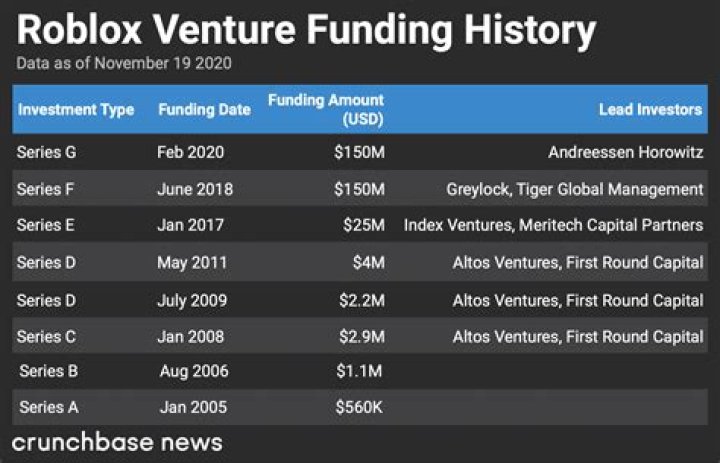Select the Series G row label
The image size is (720, 463).
[47, 153]
